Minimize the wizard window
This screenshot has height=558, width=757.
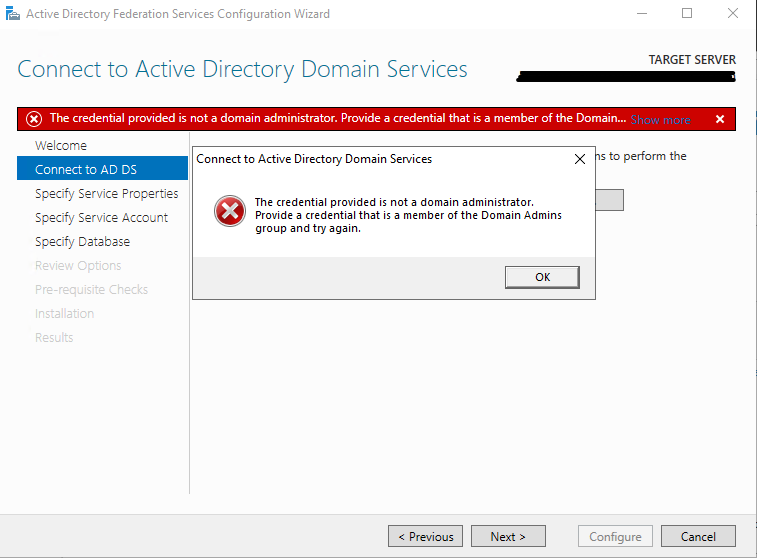pos(642,14)
